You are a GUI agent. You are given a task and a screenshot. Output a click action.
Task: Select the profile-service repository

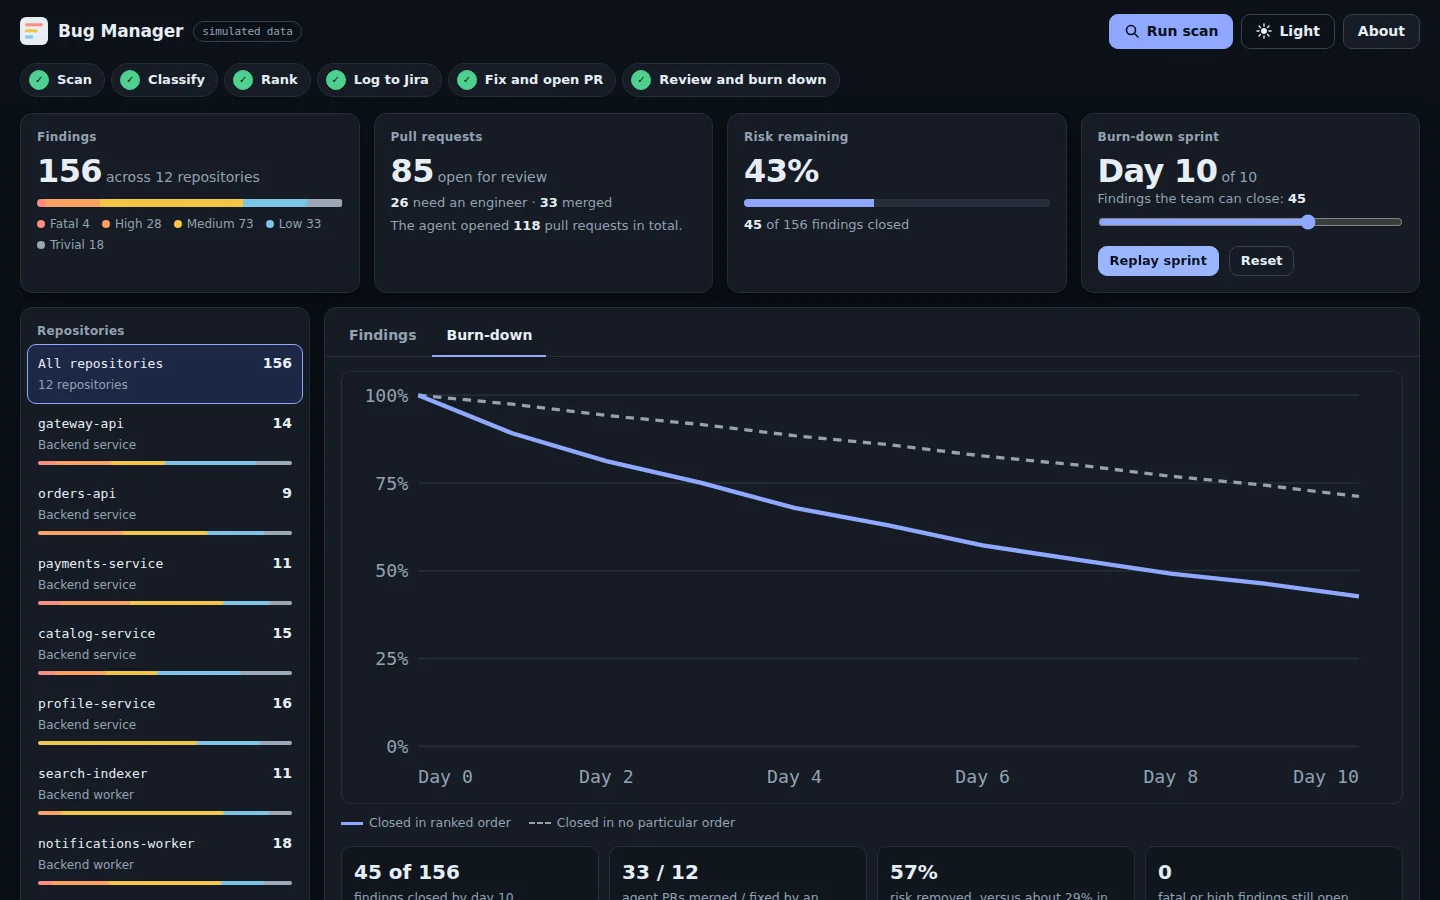(x=165, y=720)
